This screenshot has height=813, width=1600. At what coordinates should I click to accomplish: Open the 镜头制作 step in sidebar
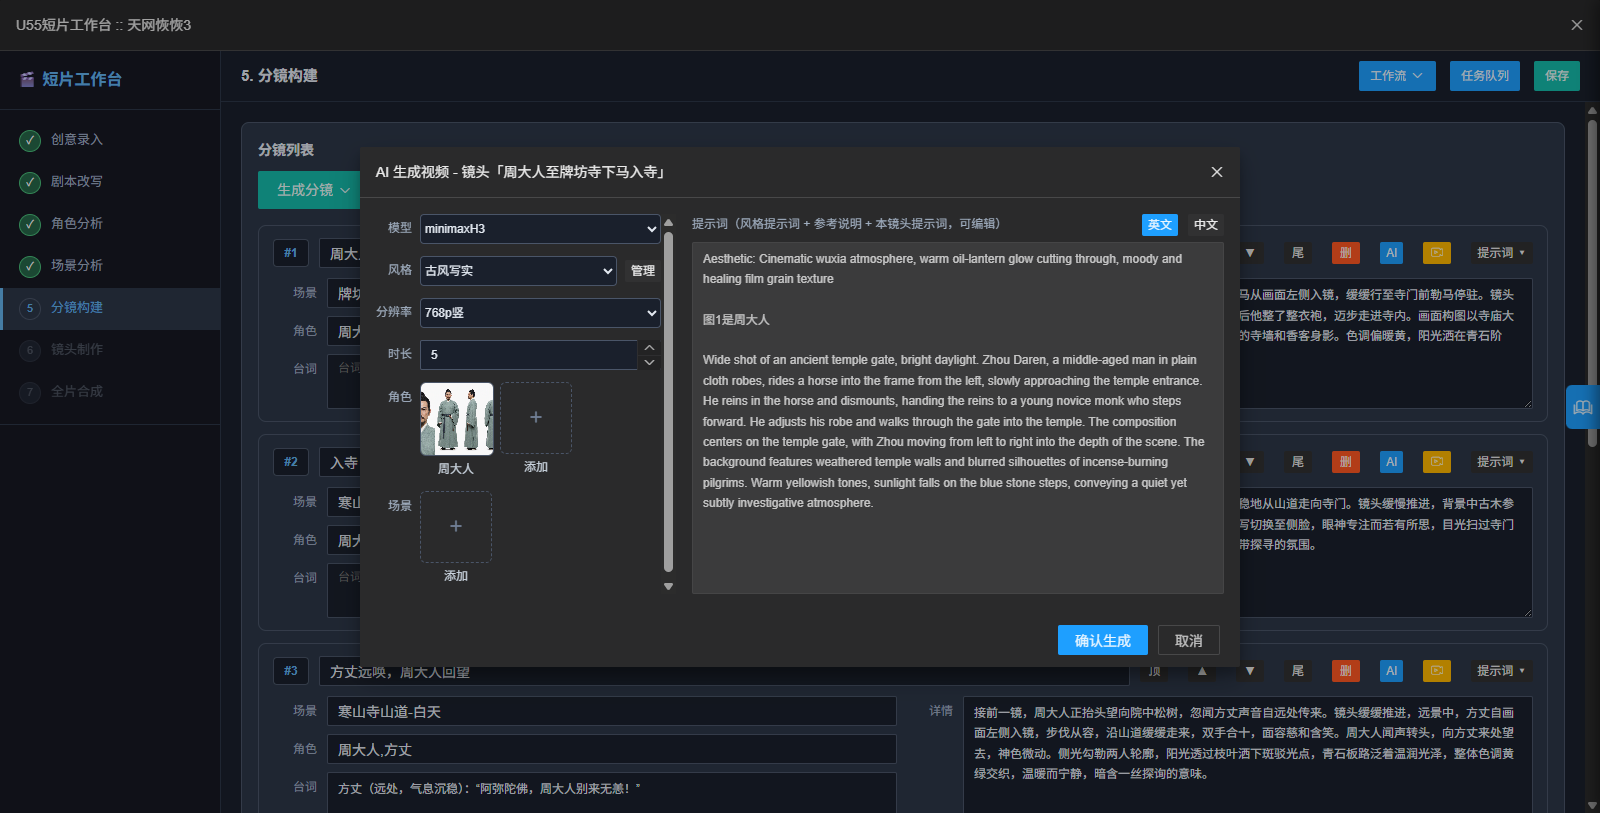[77, 349]
